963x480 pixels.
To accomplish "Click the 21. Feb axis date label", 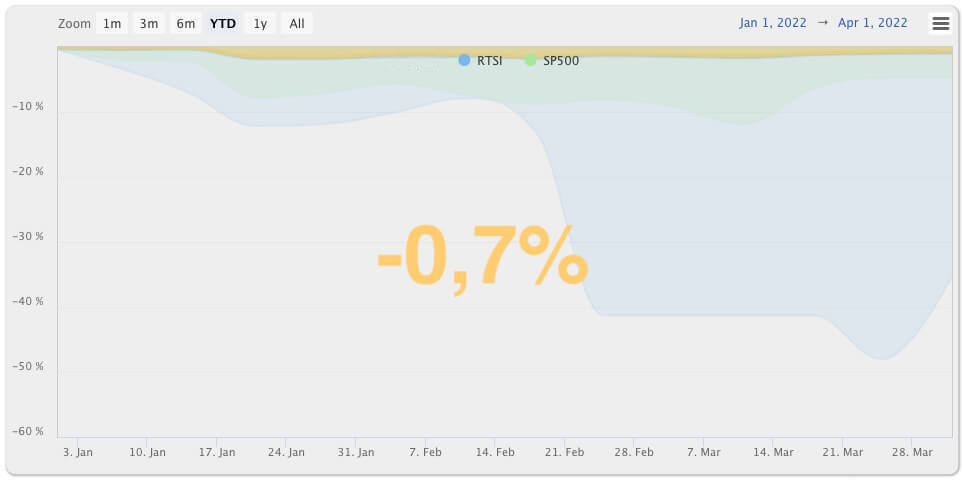I will coord(565,452).
